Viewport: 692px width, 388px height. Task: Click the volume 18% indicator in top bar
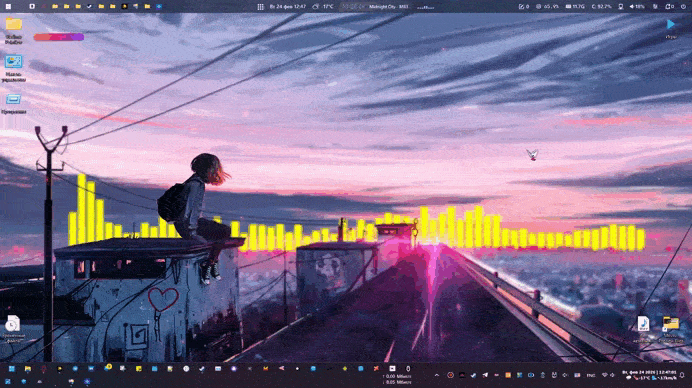(x=637, y=7)
